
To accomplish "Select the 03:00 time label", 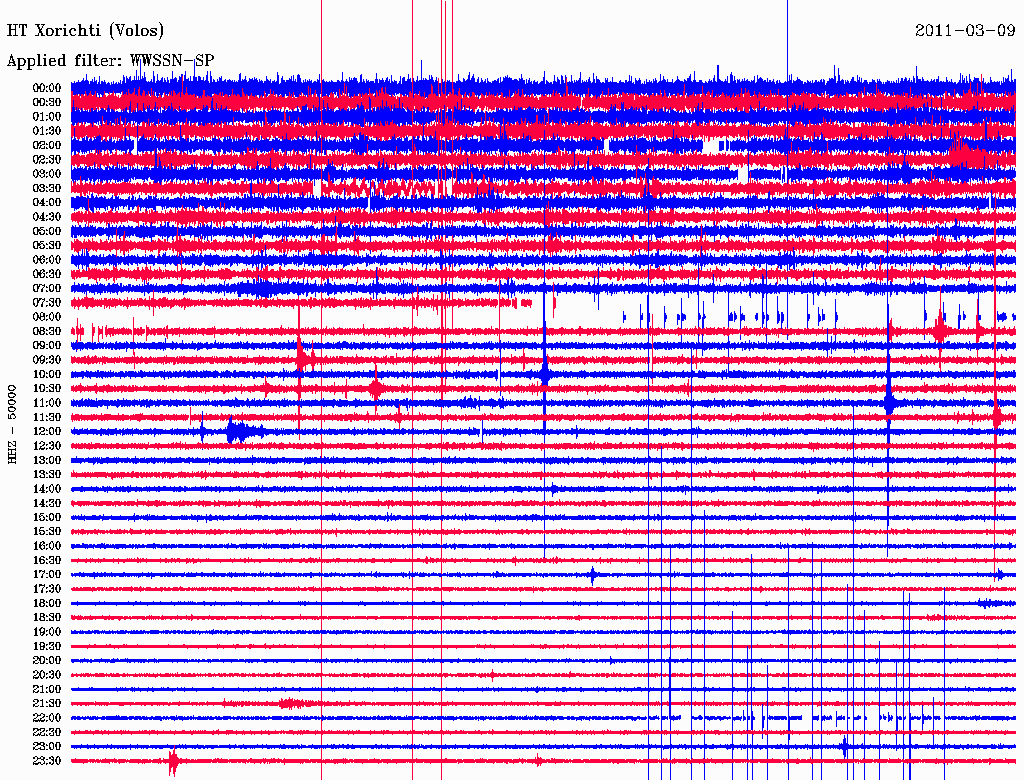I will pos(47,174).
